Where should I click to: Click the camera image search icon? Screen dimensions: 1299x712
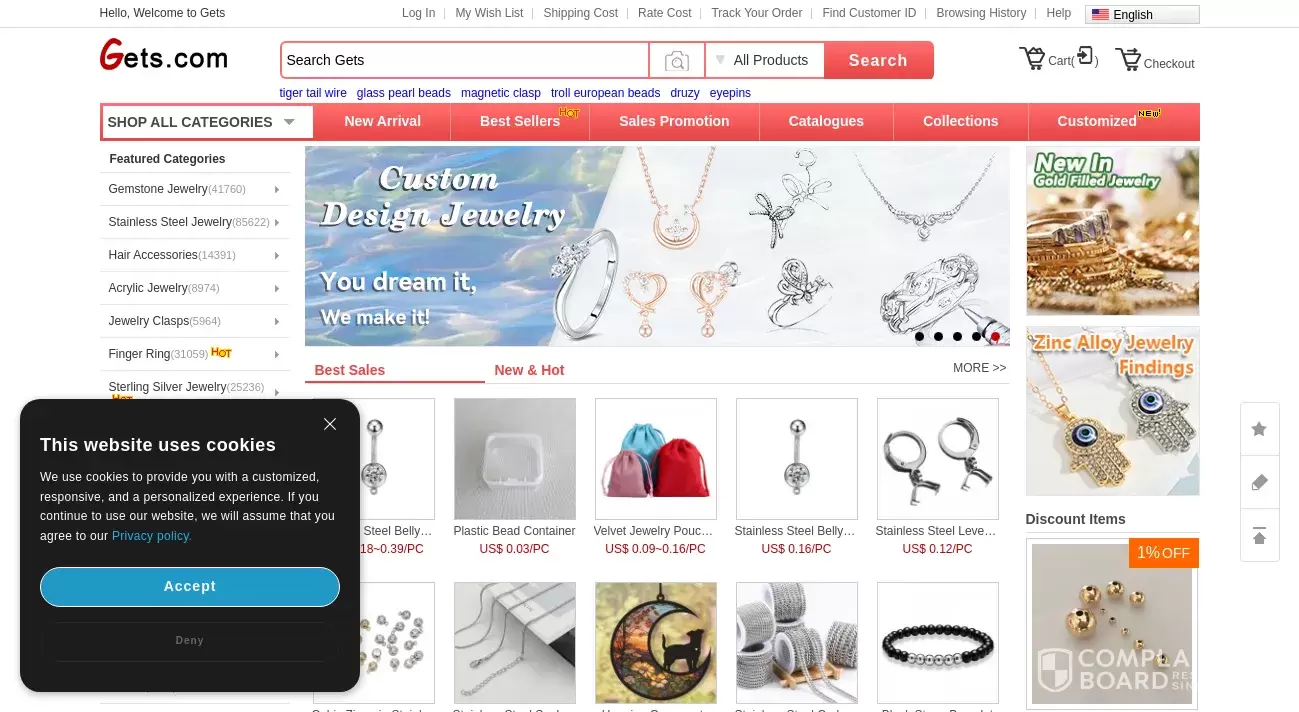point(677,61)
